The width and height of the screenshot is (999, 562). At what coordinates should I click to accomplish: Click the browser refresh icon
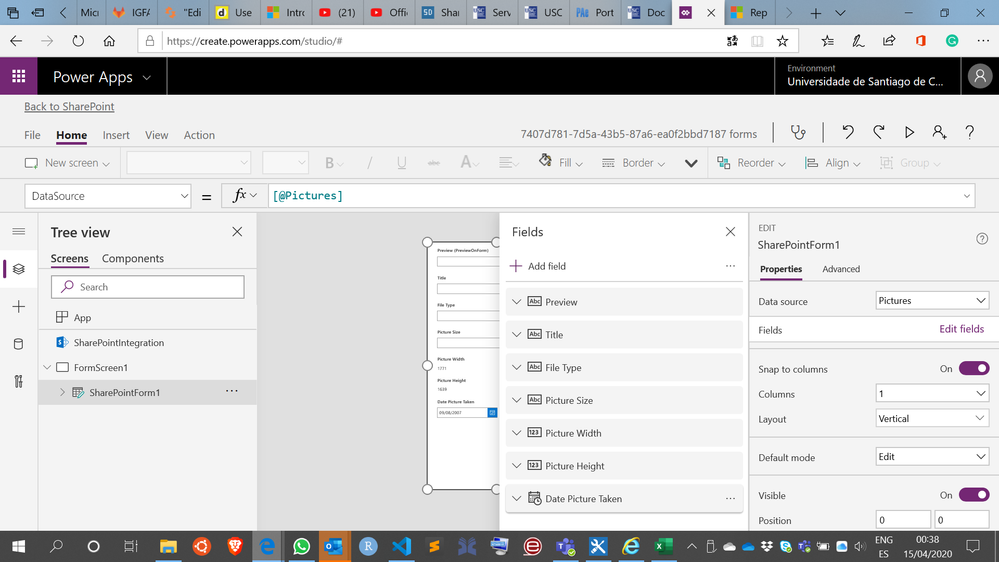pos(78,41)
